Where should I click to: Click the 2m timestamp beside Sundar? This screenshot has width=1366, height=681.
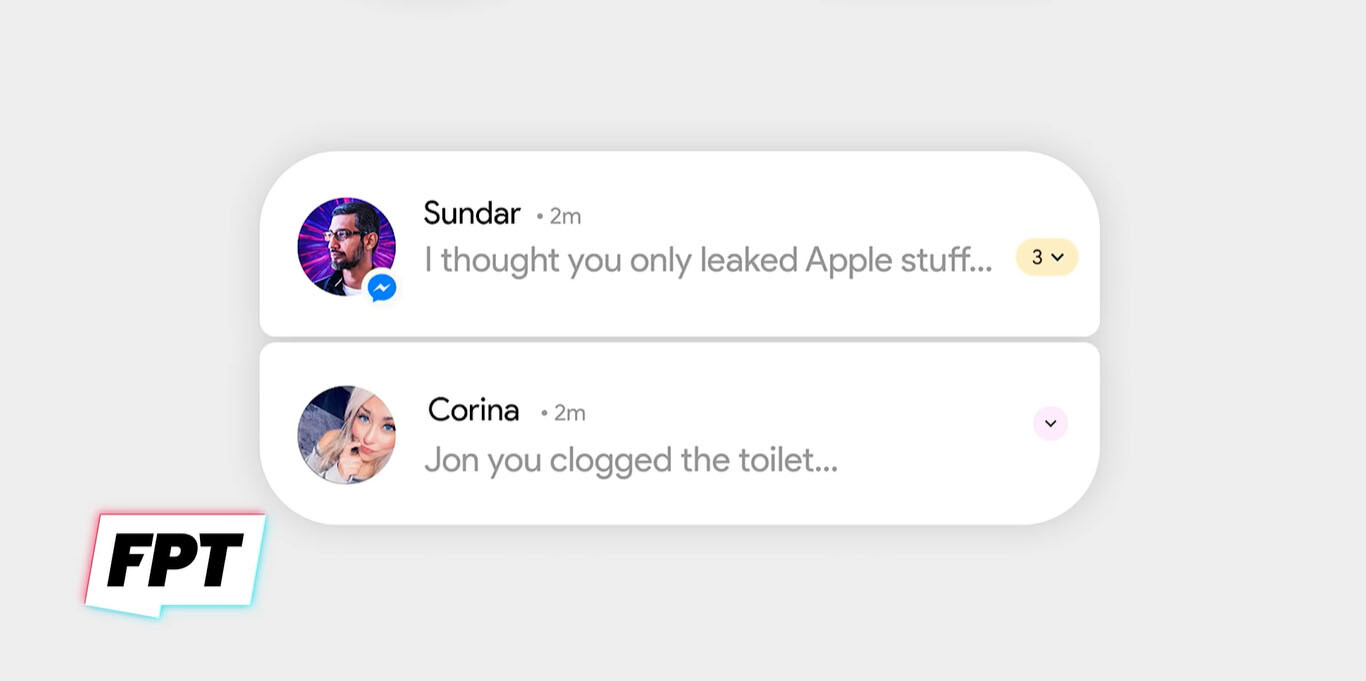coord(565,216)
